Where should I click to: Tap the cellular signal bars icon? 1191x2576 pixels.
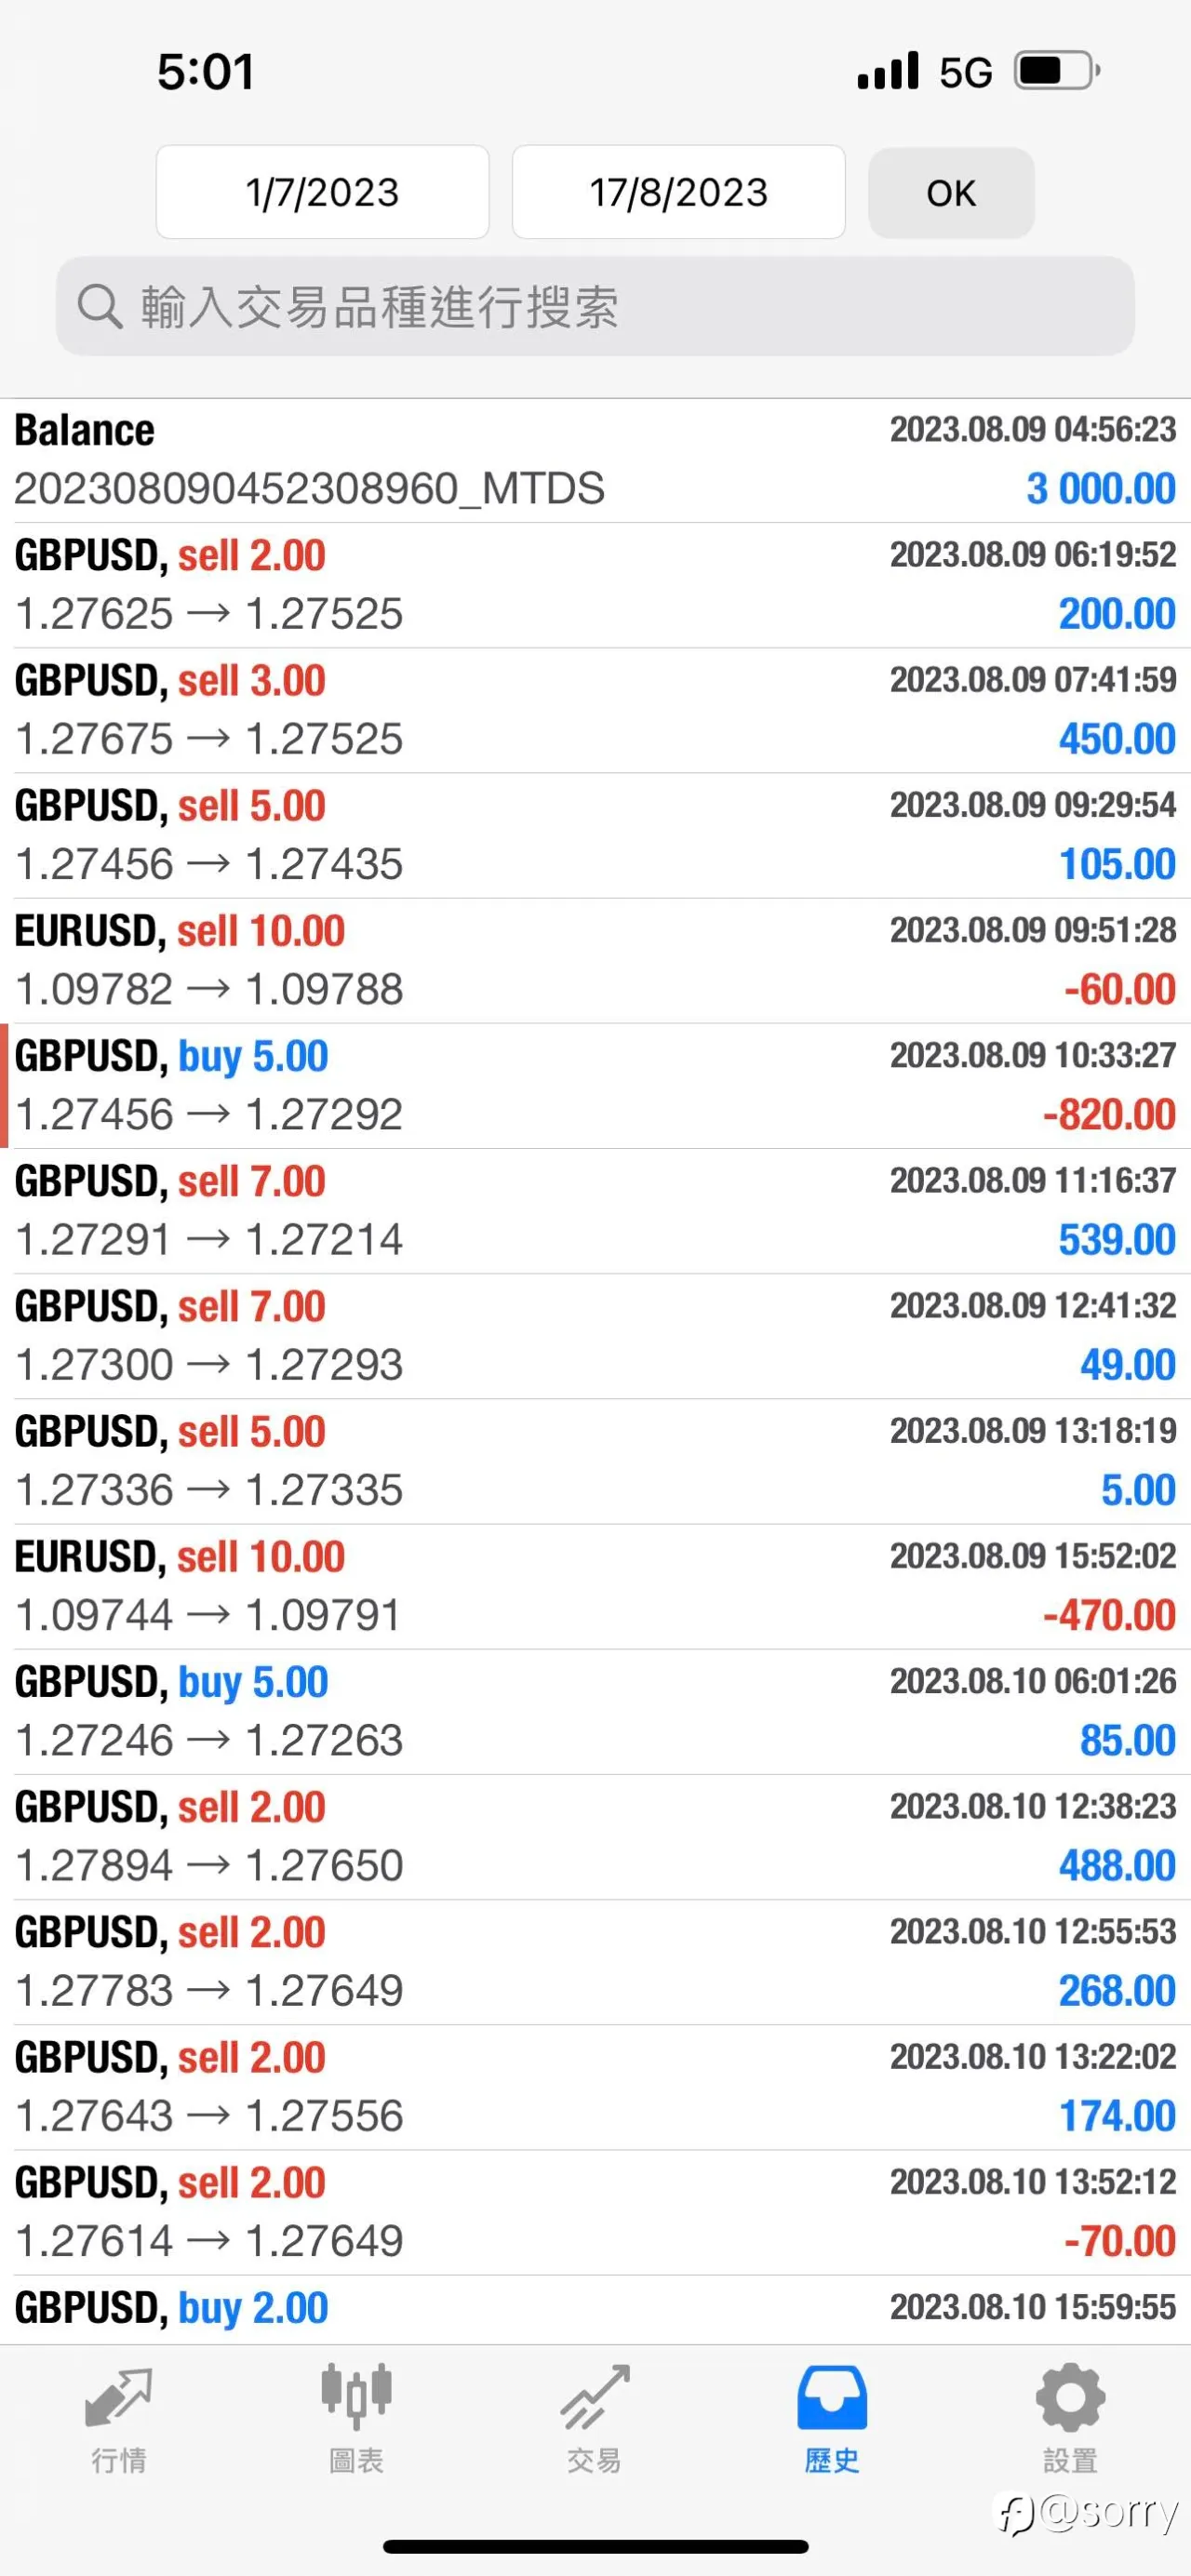point(888,71)
